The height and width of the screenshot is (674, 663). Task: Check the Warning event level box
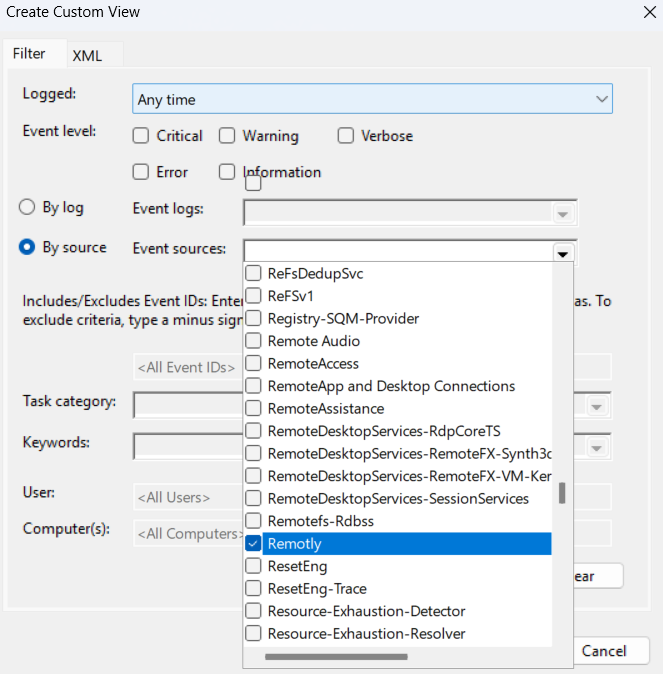coord(228,136)
